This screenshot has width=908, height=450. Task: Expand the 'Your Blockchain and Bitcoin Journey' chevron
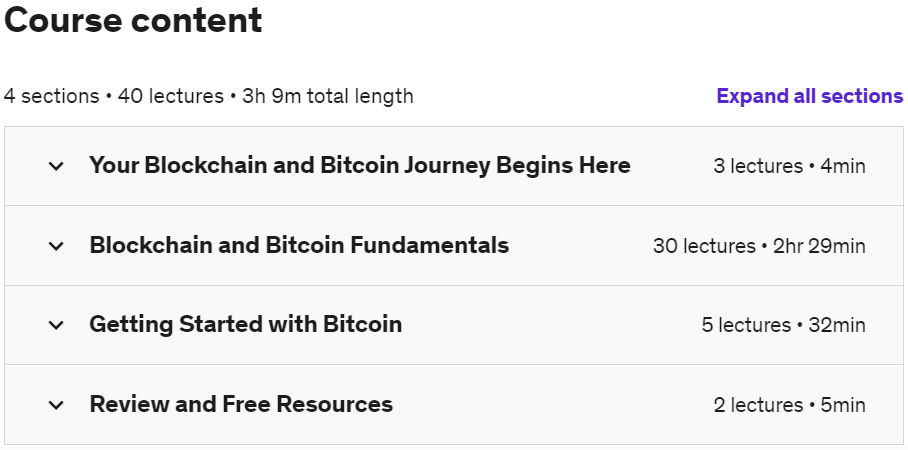tap(56, 166)
